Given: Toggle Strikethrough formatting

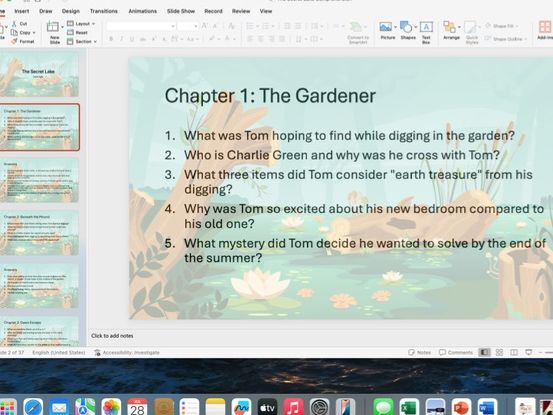Looking at the screenshot, I should point(143,39).
